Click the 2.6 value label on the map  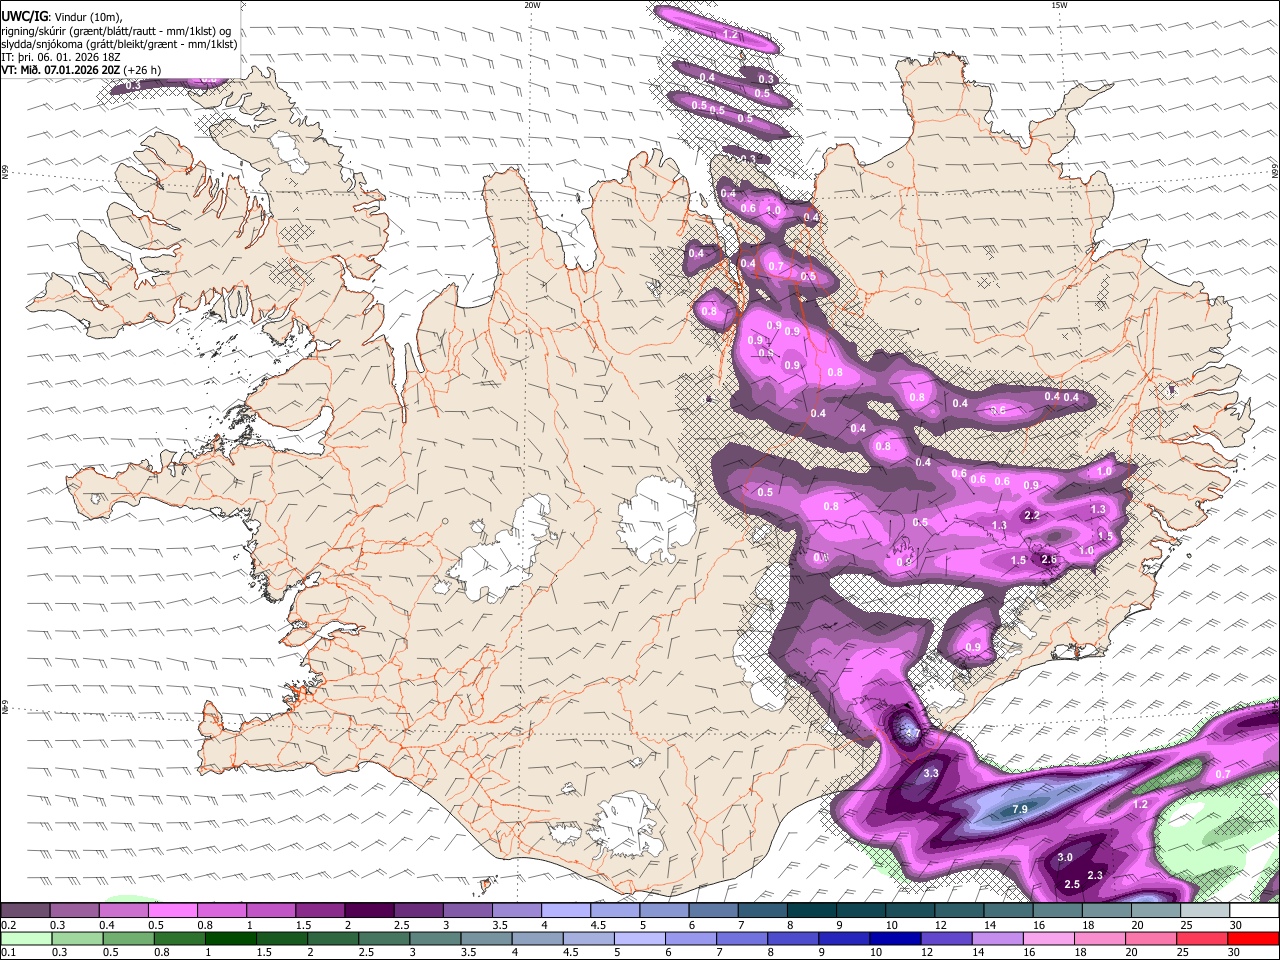[x=1049, y=559]
